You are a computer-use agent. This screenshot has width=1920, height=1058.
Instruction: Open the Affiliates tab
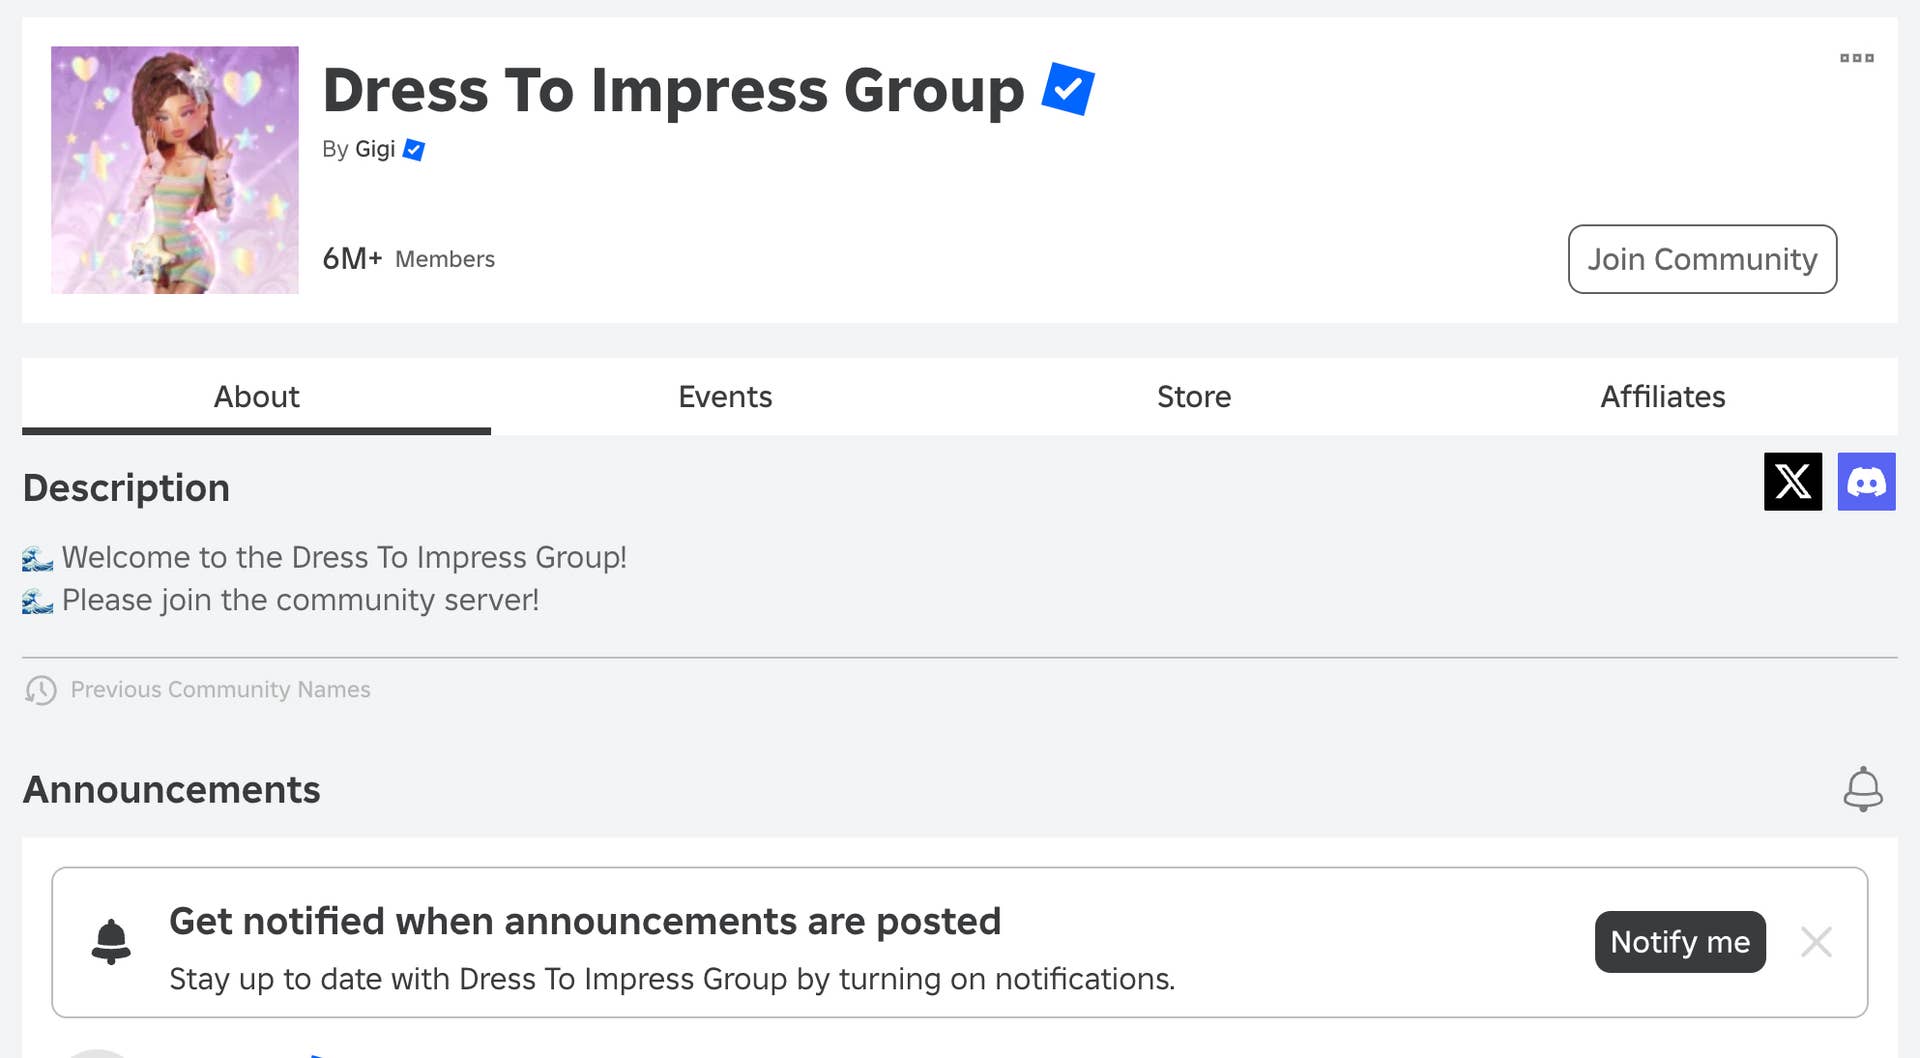[x=1662, y=397]
